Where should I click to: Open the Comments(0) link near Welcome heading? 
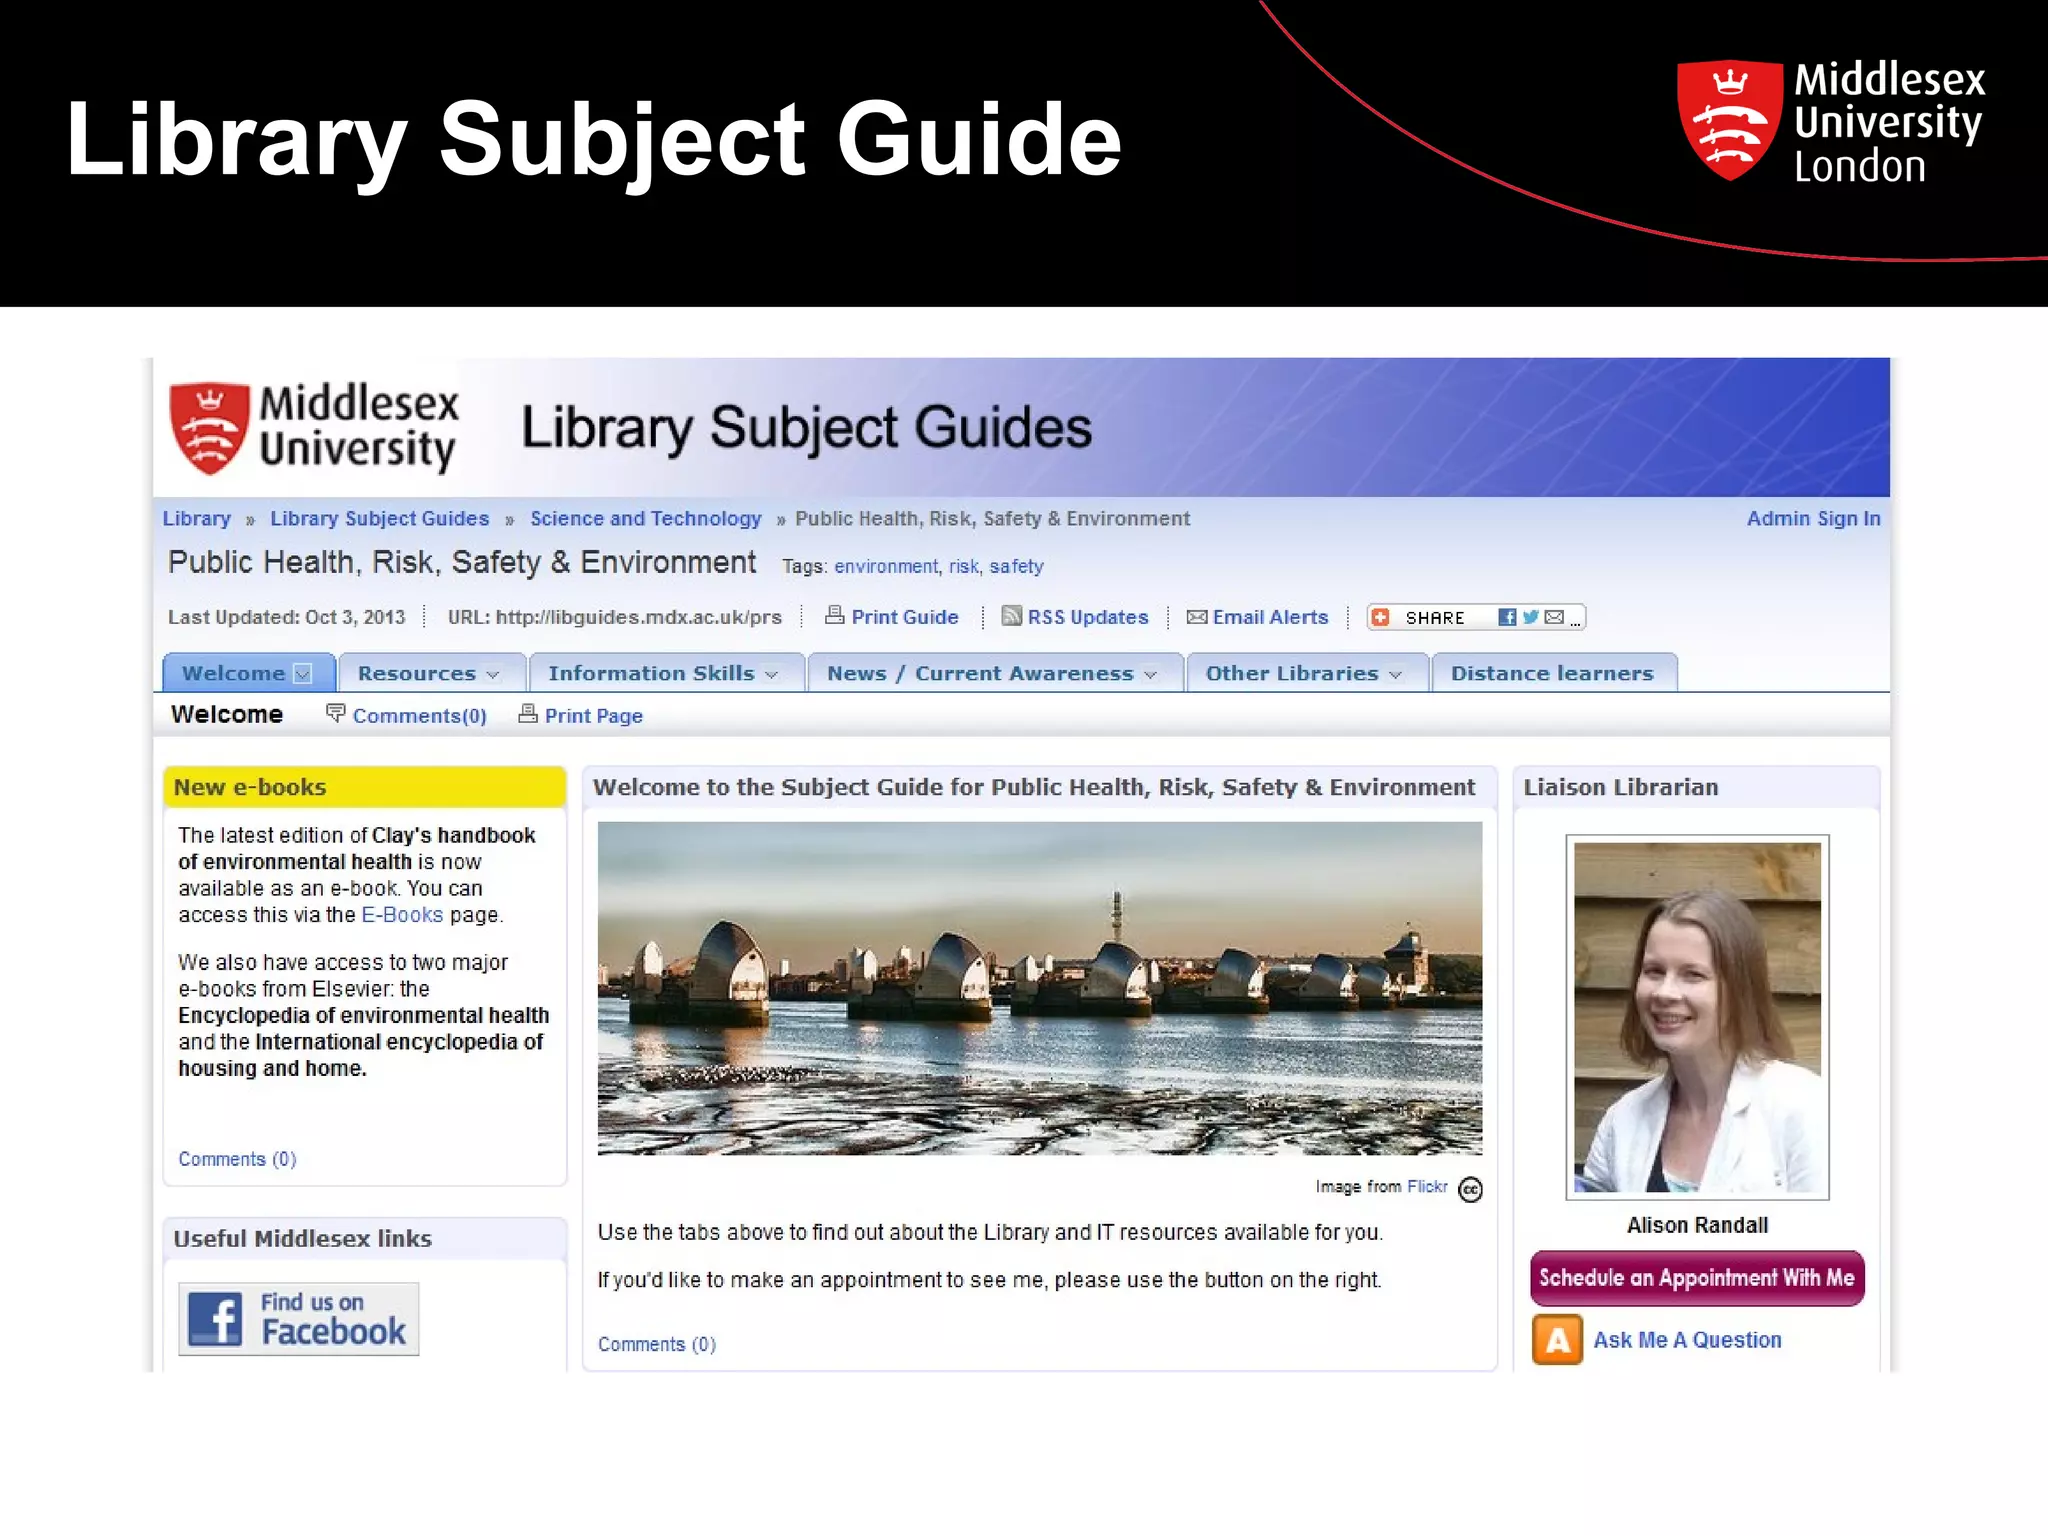click(x=420, y=716)
